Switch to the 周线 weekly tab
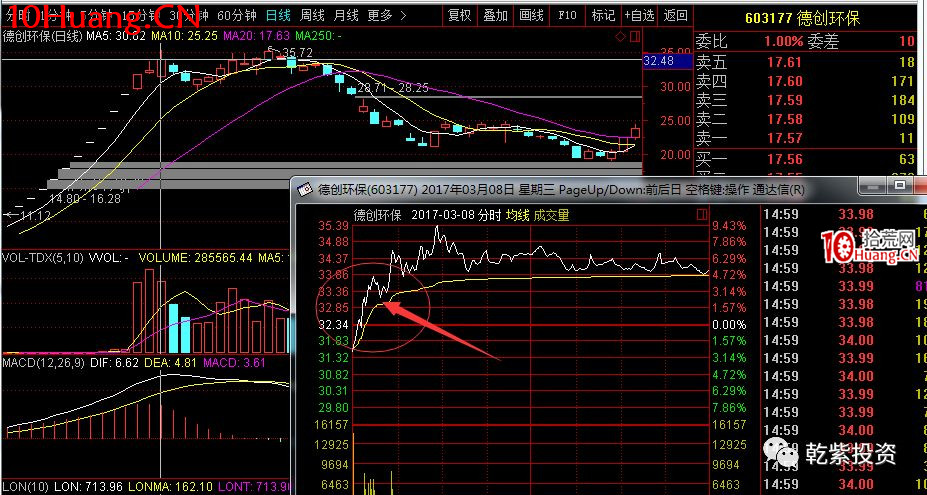Viewport: 927px width, 495px height. (x=312, y=15)
